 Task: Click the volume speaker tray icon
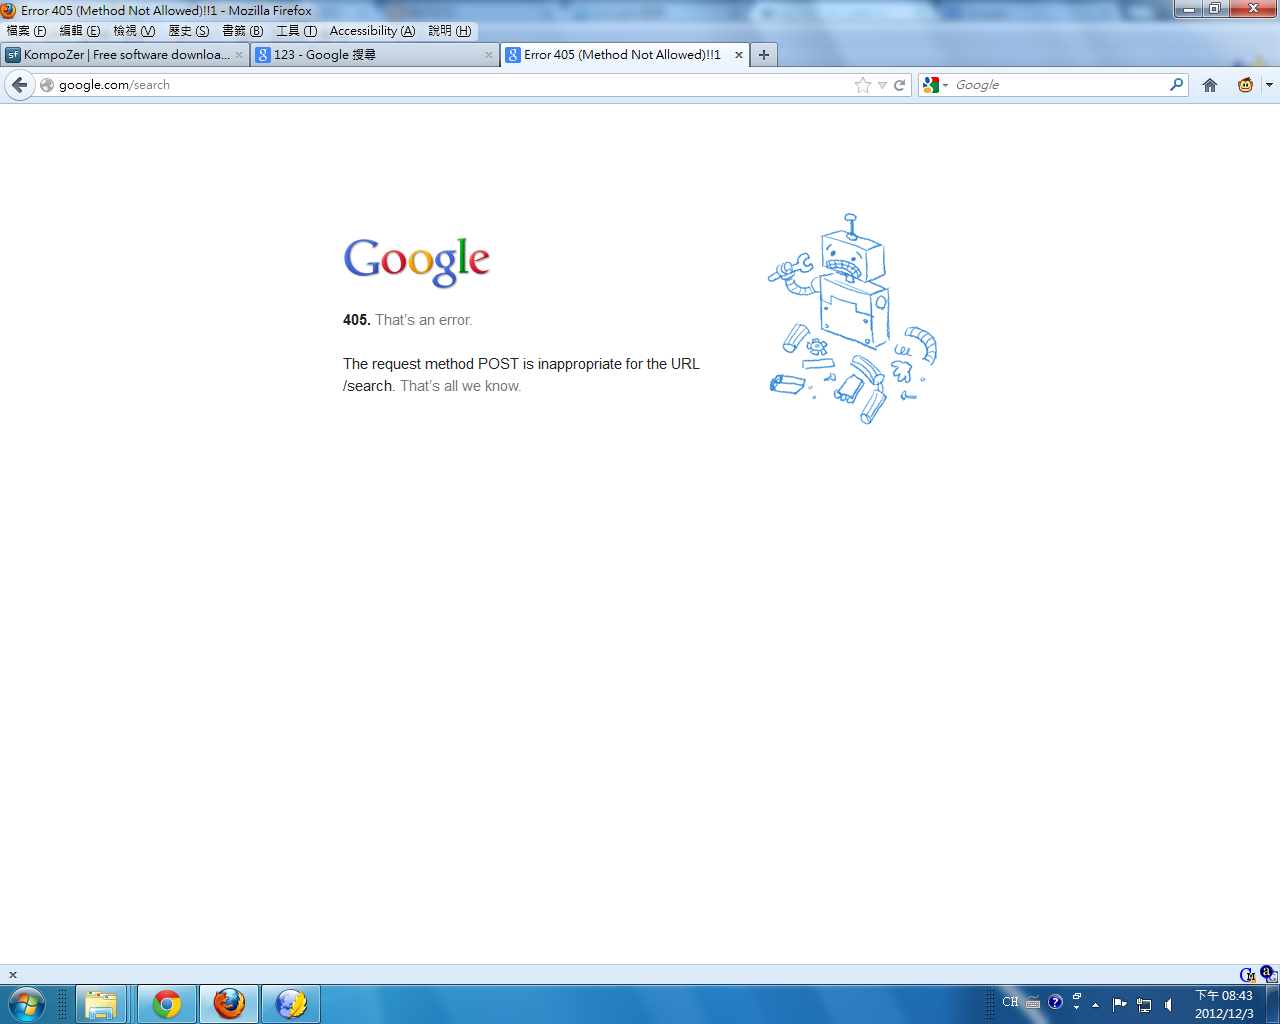point(1168,1005)
